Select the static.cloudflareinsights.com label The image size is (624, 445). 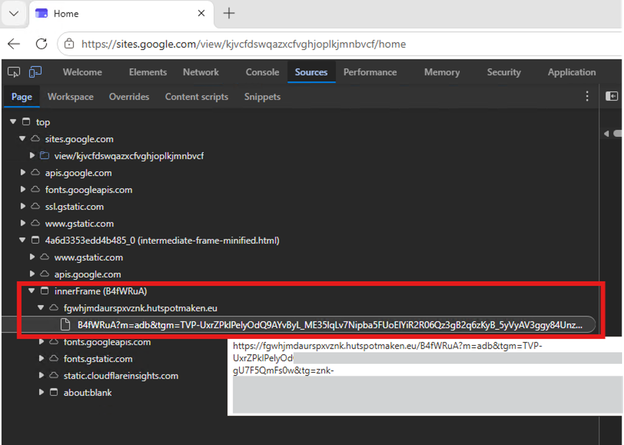(x=121, y=376)
